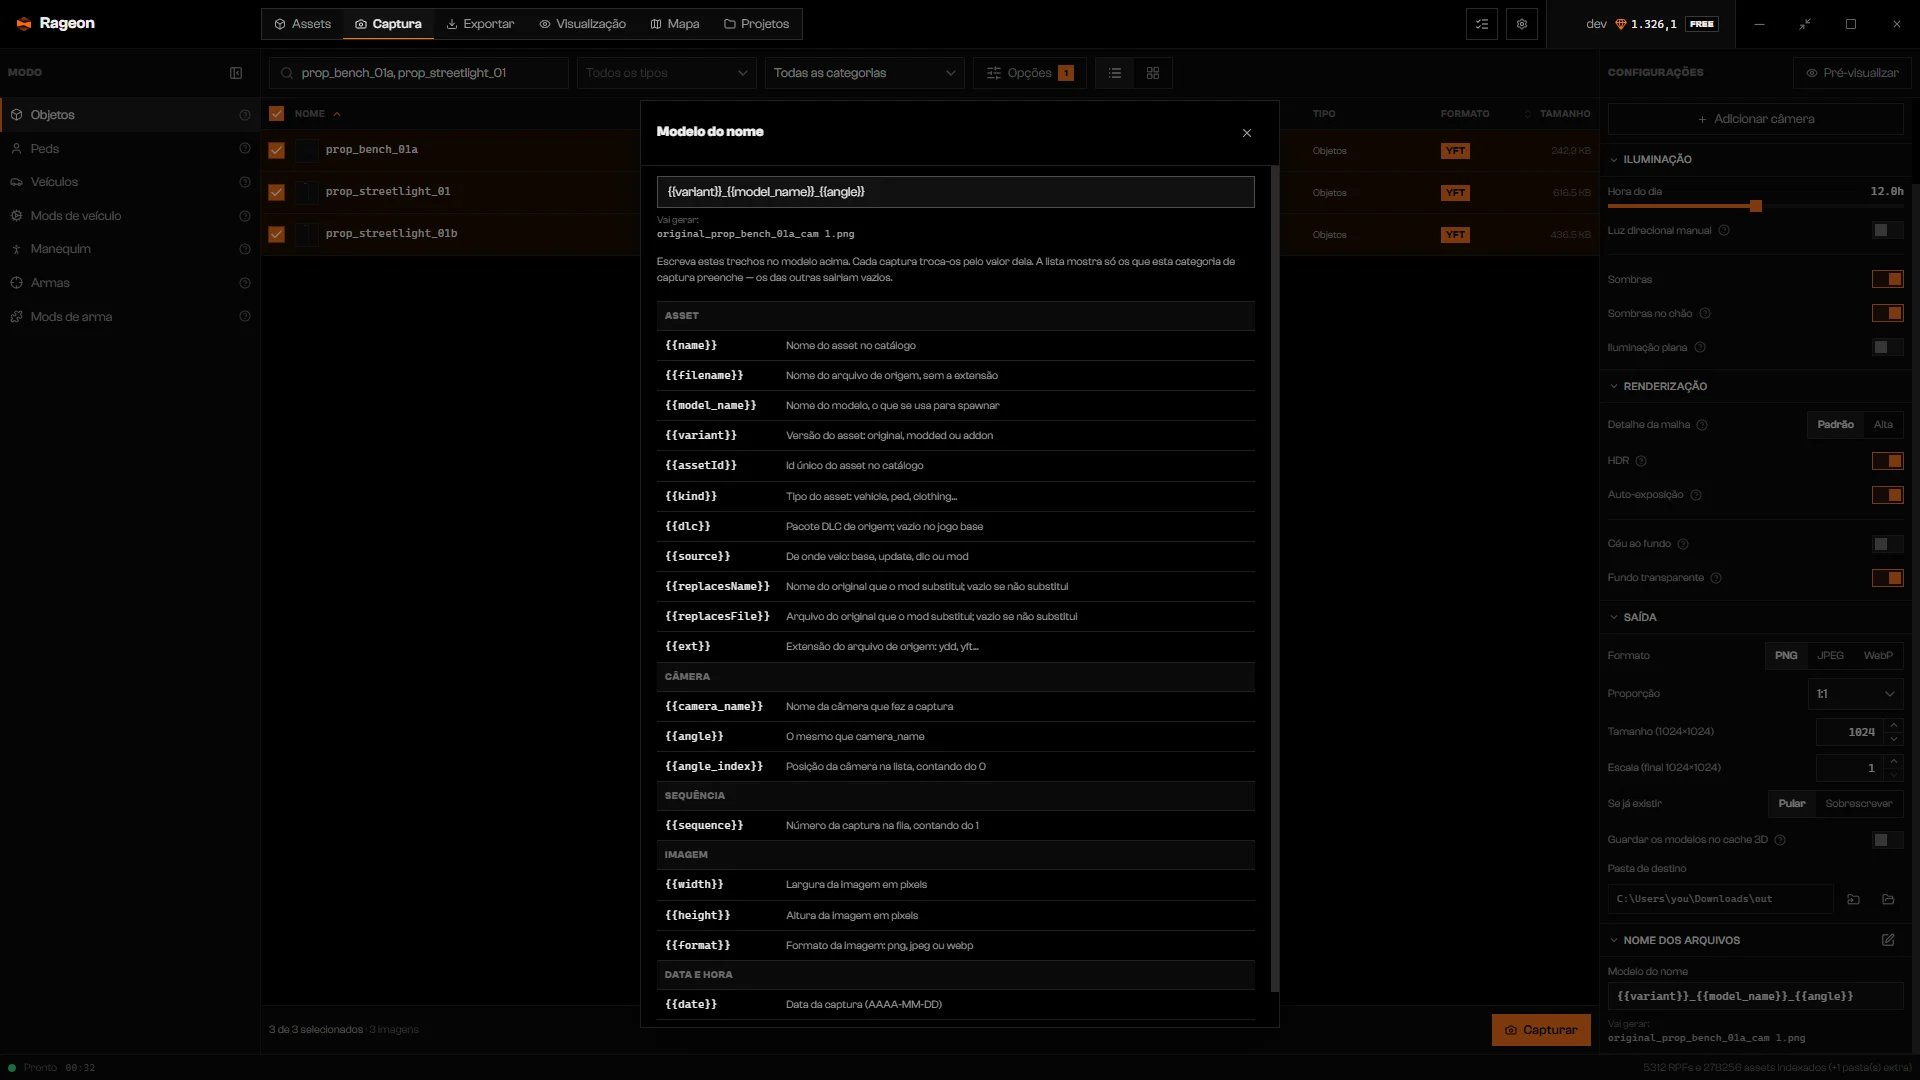Open the Todas as categorias dropdown
This screenshot has height=1080, width=1920.
click(x=864, y=73)
